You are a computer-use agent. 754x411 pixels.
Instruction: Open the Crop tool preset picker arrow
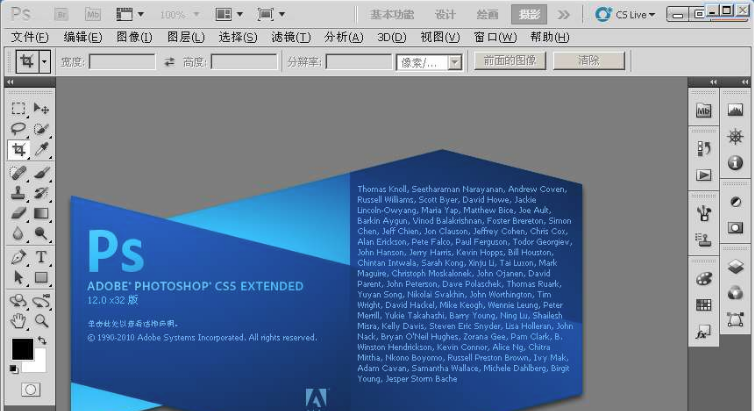(44, 62)
